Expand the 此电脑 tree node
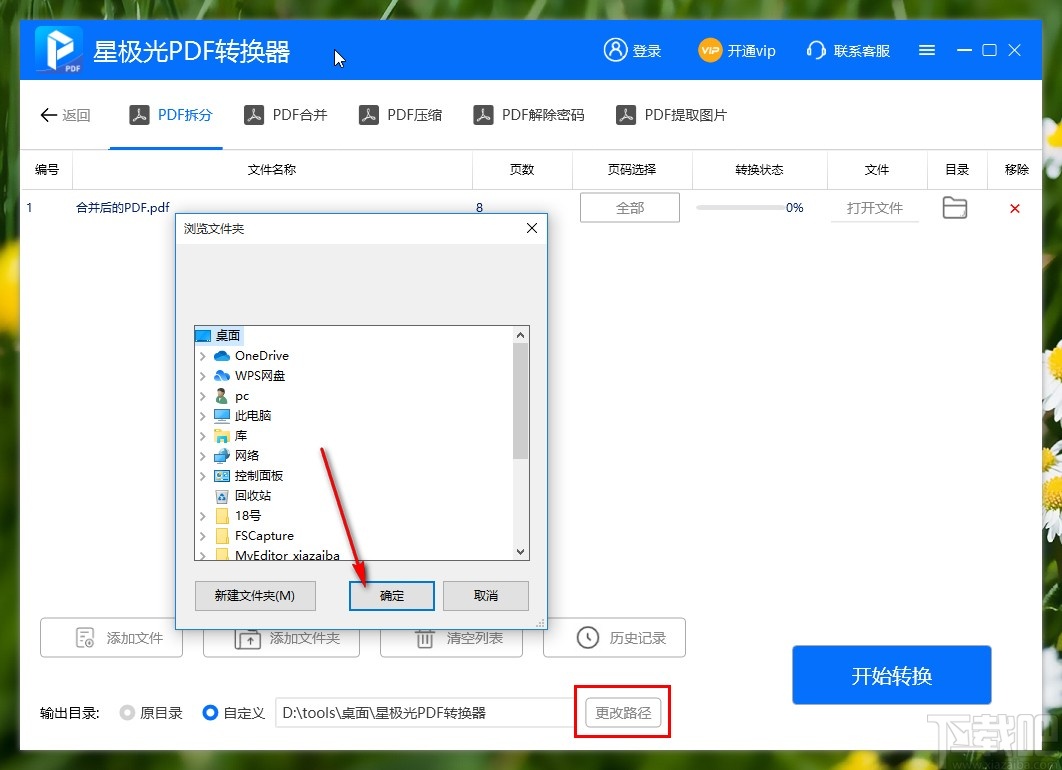Screen dimensions: 1062x770 (203, 415)
